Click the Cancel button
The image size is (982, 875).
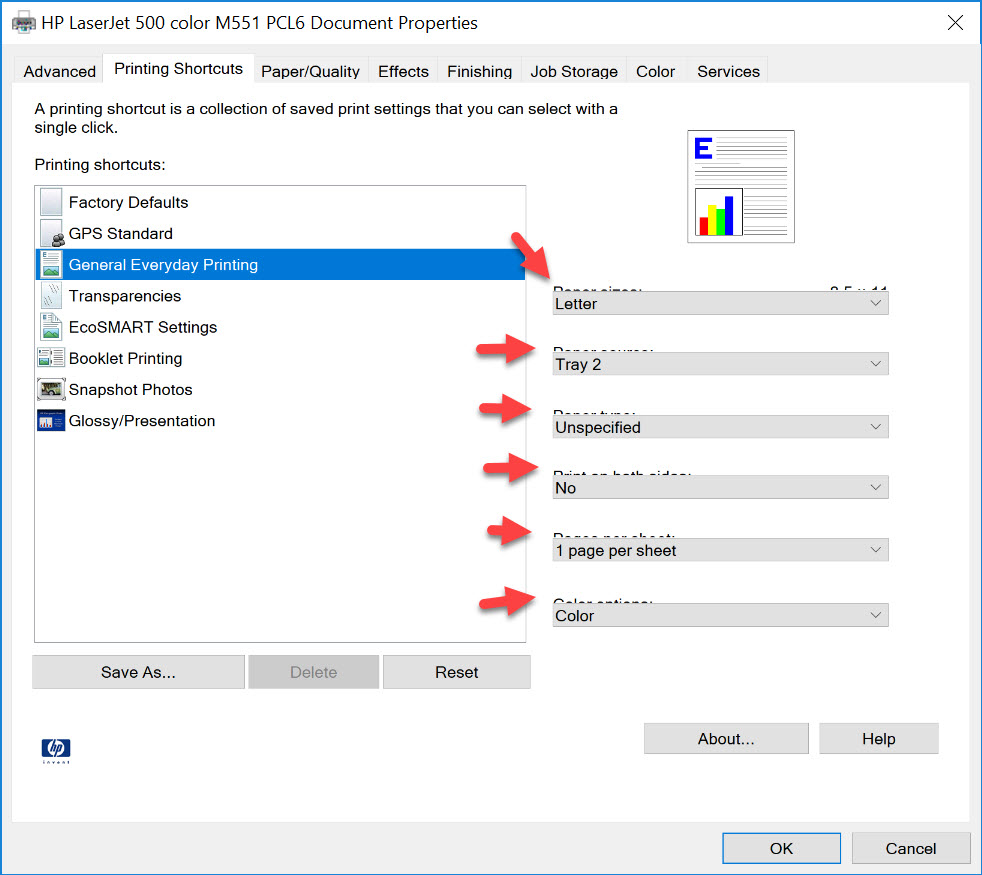tap(911, 848)
